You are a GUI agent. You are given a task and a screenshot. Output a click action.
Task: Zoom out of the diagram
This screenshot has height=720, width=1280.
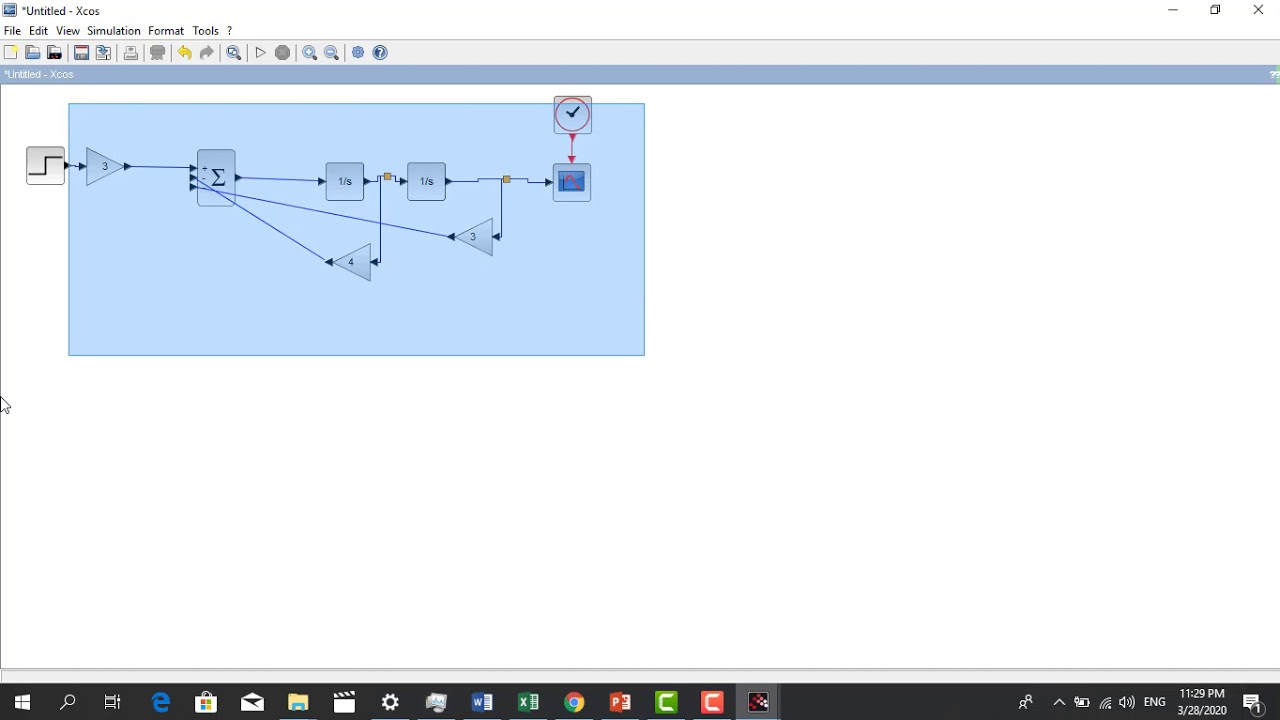click(x=332, y=53)
